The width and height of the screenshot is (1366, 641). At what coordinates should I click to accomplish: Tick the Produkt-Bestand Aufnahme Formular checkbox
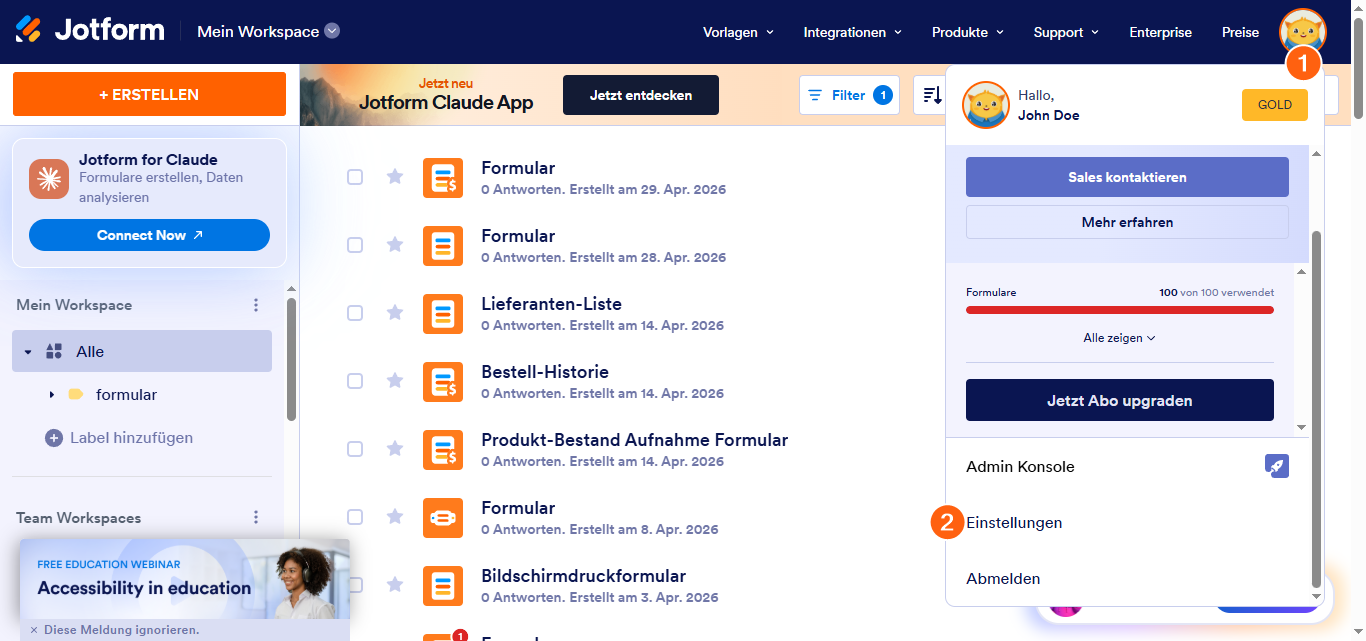coord(355,449)
